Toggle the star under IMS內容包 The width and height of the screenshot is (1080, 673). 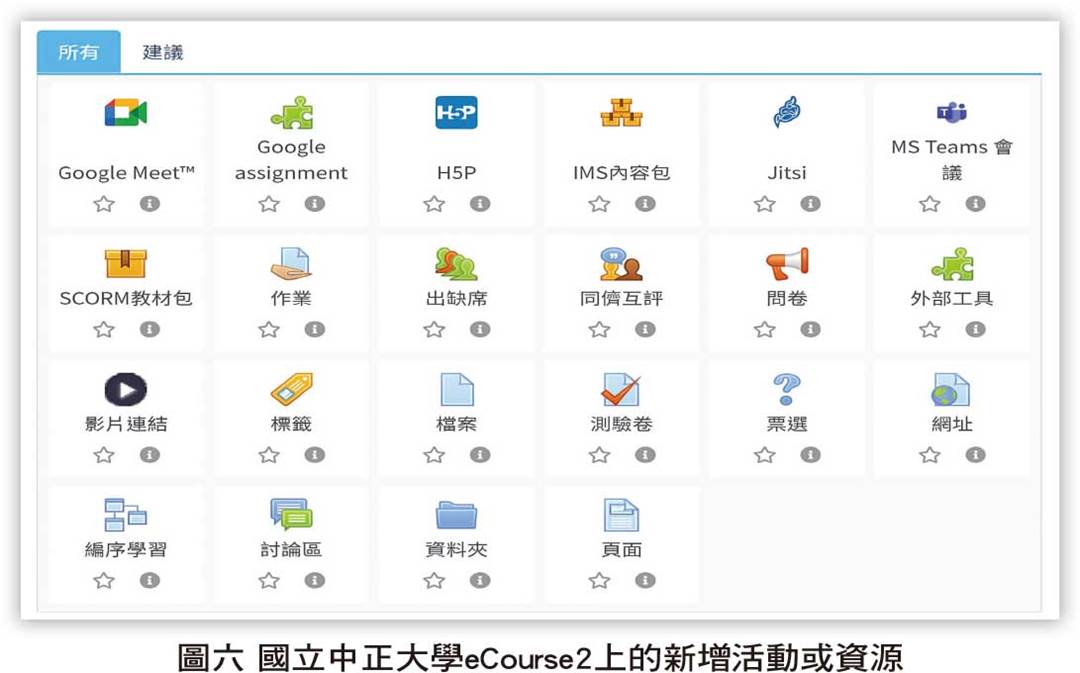click(x=599, y=203)
